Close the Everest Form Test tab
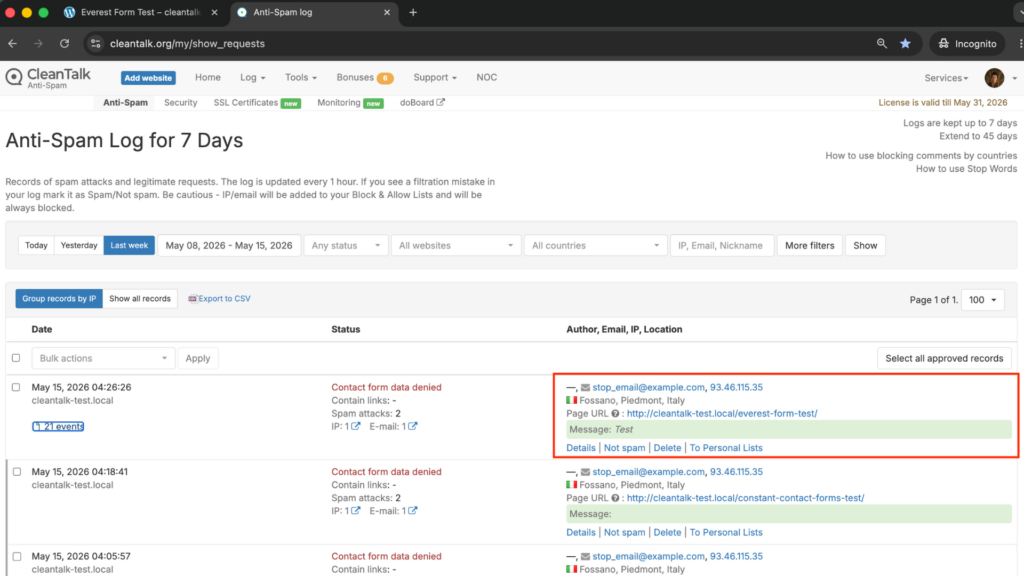This screenshot has width=1024, height=576. (x=214, y=12)
